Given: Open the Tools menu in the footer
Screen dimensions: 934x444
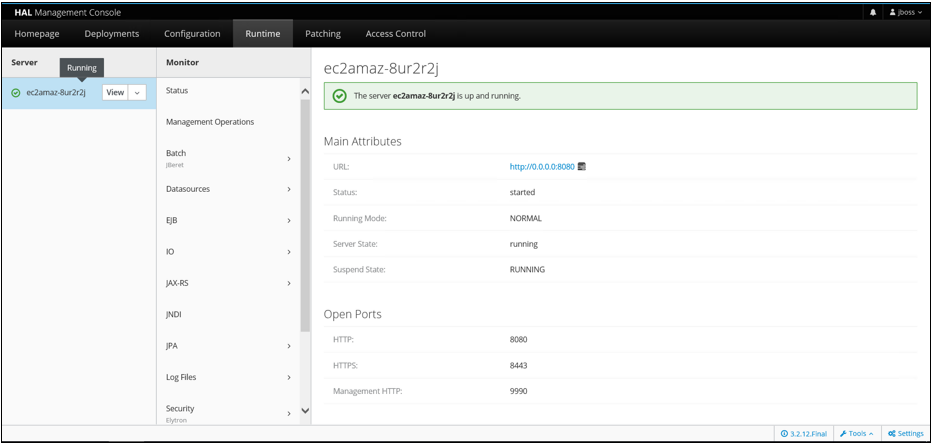Looking at the screenshot, I should [x=857, y=434].
